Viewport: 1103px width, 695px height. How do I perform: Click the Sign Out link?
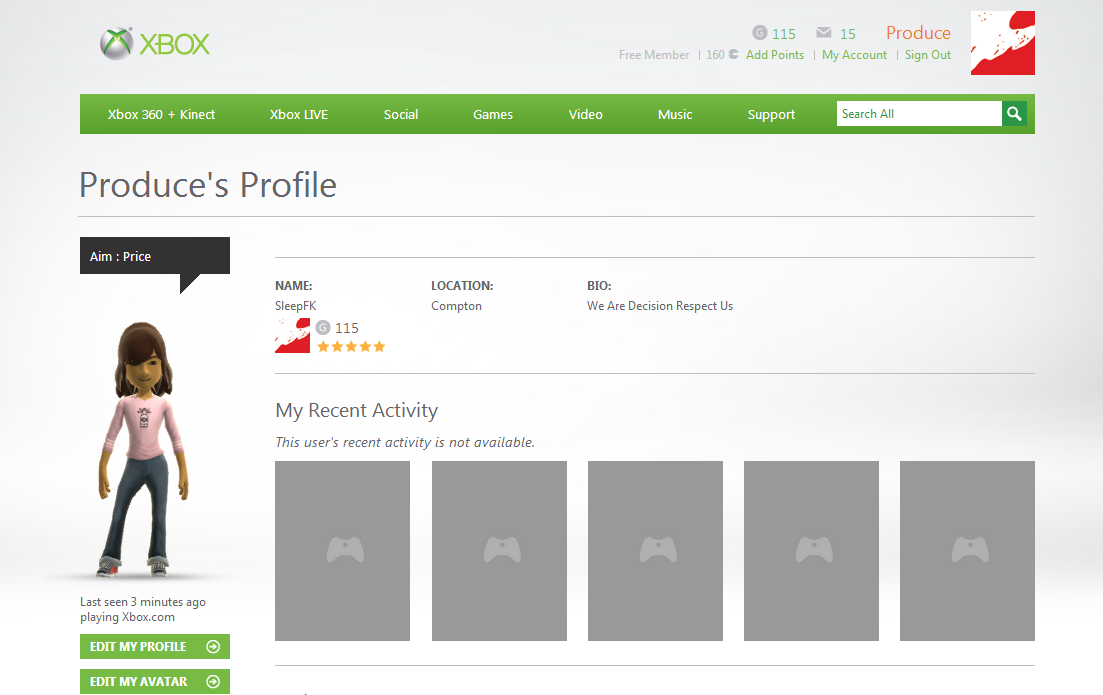pyautogui.click(x=928, y=55)
